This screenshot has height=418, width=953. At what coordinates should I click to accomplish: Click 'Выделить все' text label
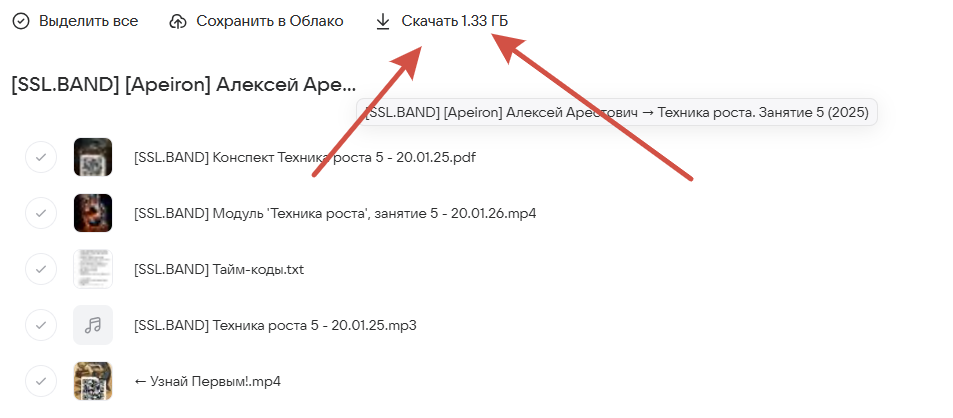click(89, 21)
